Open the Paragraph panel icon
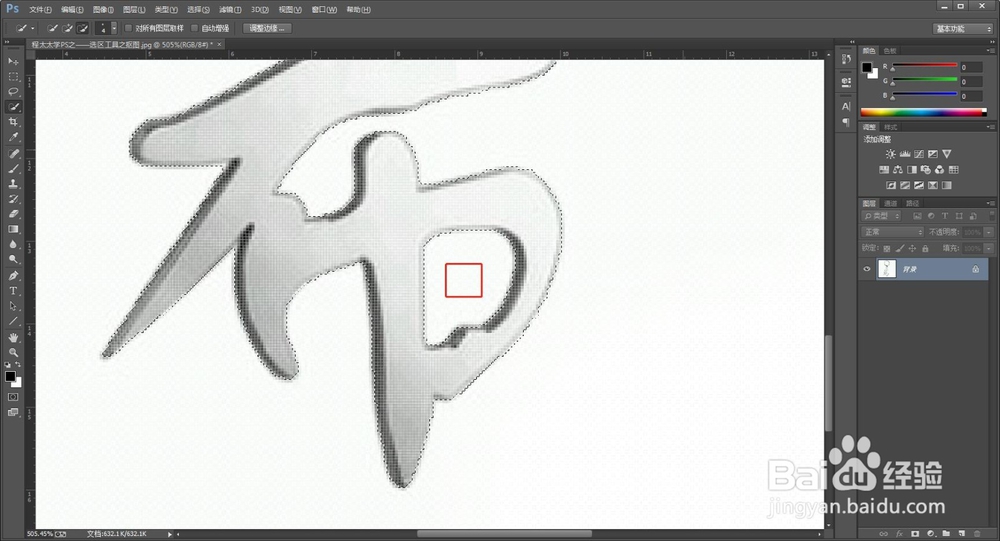The image size is (1000, 541). pos(846,121)
